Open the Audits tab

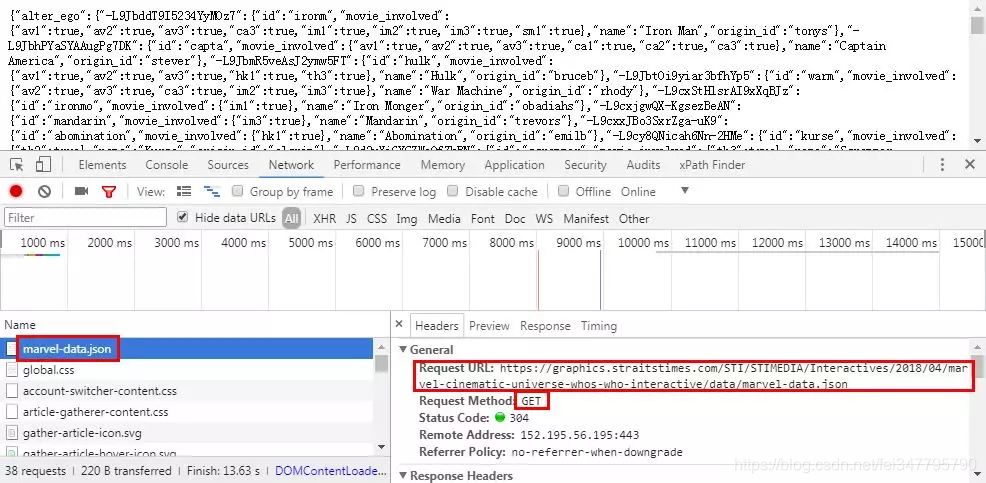tap(643, 165)
